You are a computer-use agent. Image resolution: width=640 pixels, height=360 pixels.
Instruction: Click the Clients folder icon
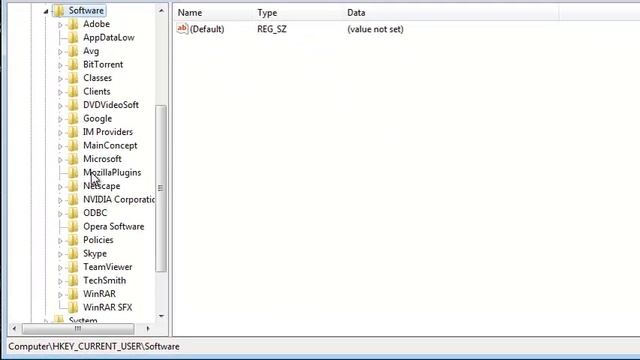coord(73,91)
